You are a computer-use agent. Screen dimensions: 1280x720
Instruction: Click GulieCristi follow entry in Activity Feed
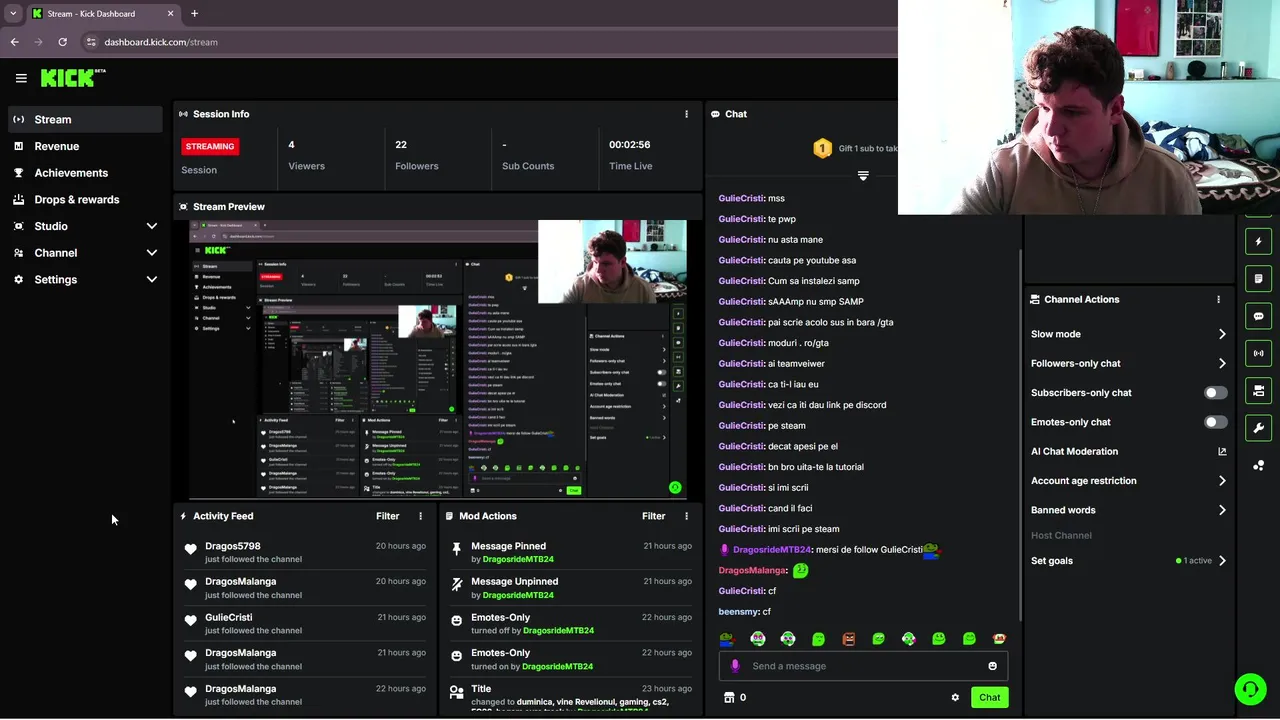point(305,624)
